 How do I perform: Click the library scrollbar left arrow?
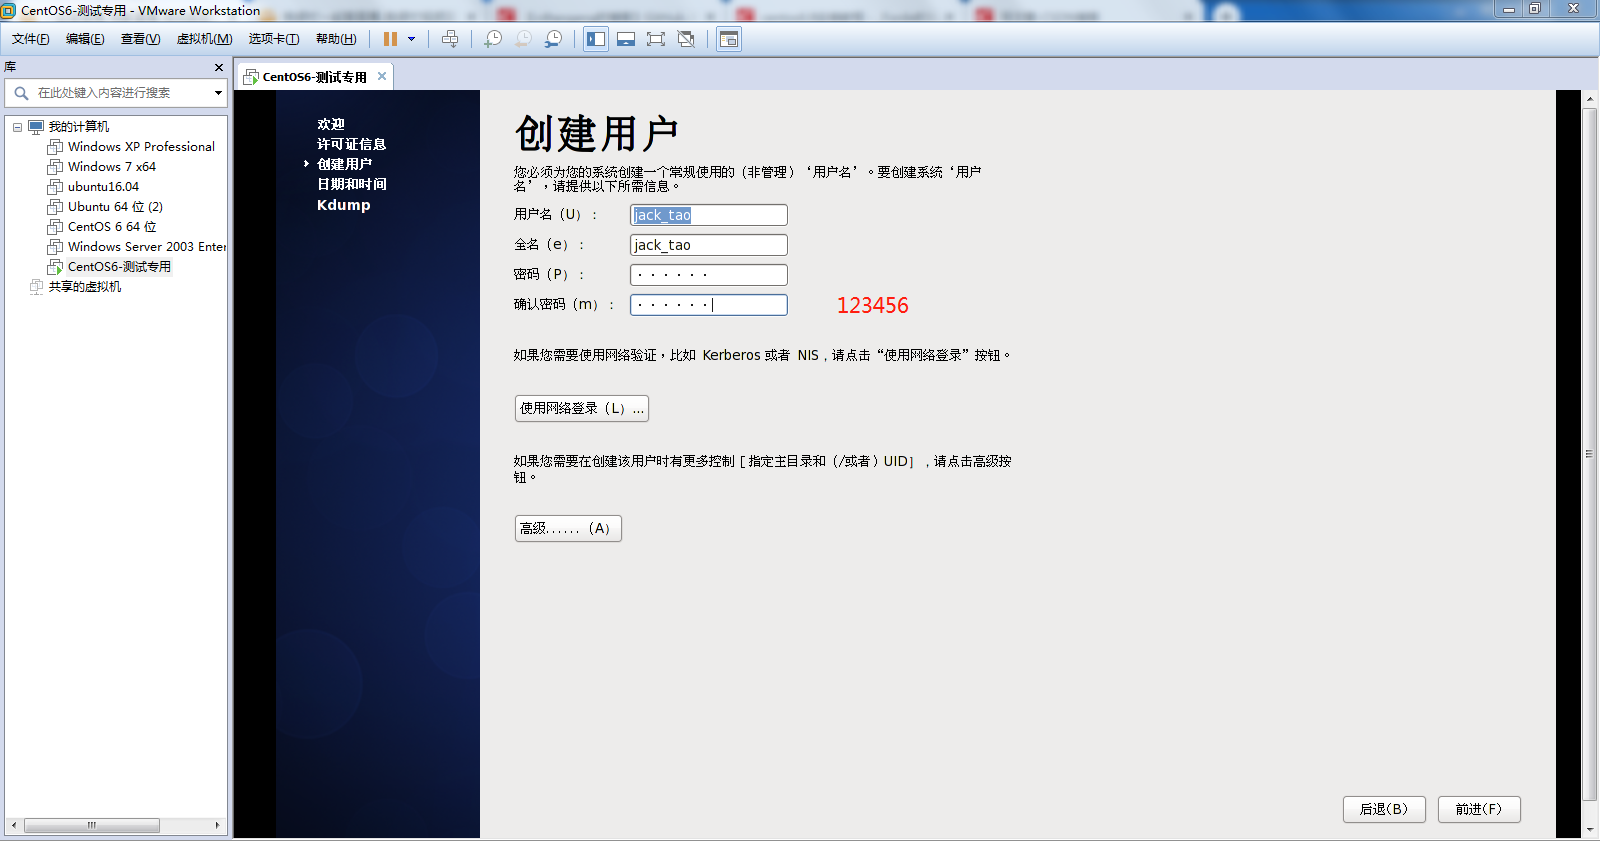pos(13,826)
